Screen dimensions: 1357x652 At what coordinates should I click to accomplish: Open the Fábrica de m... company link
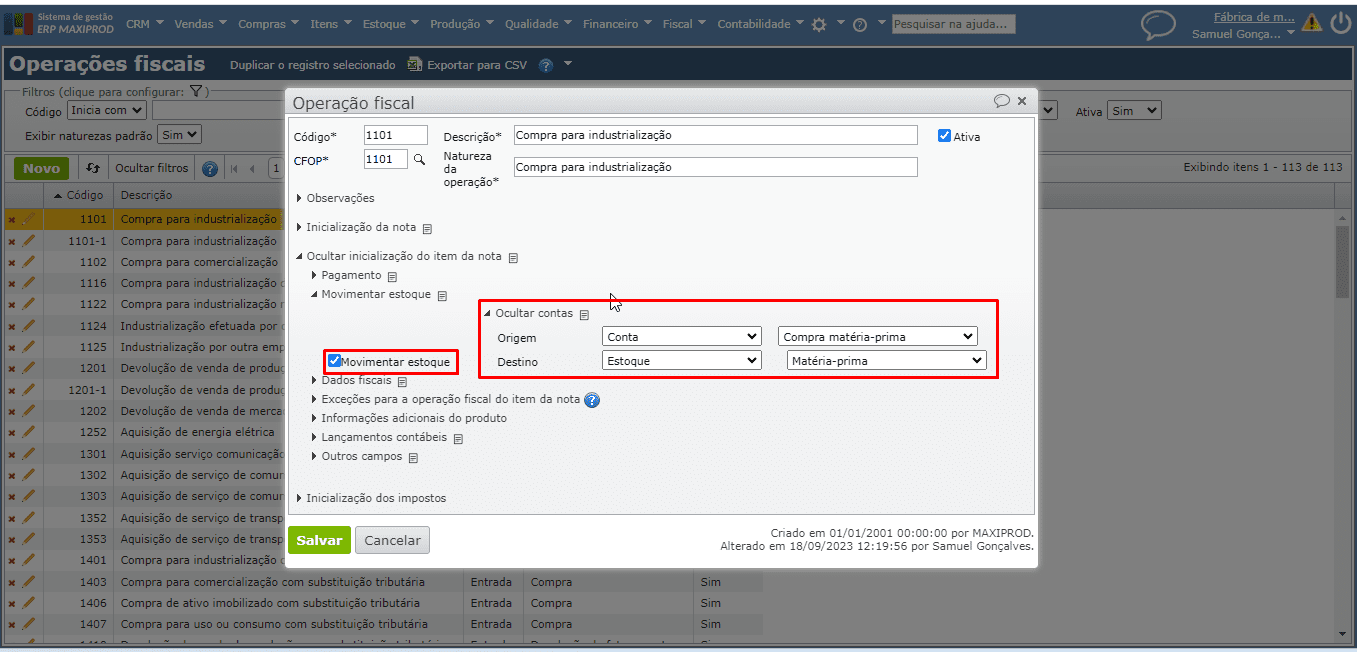coord(1253,17)
